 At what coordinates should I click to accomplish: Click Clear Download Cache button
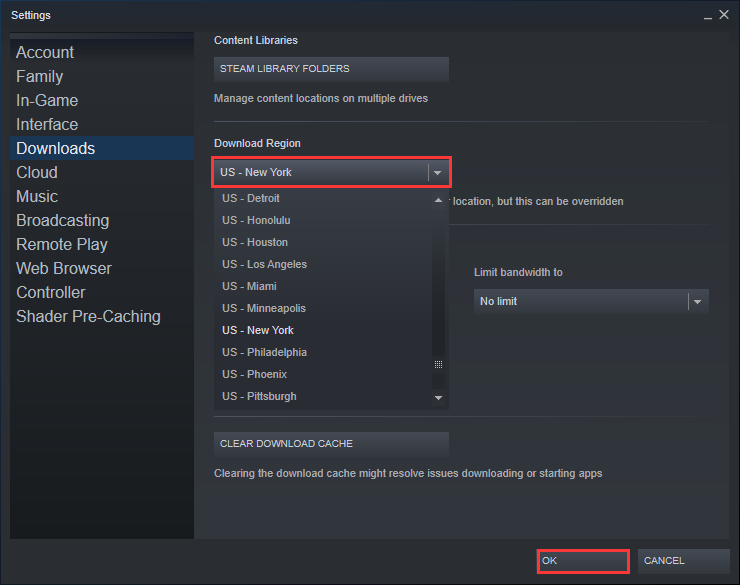tap(331, 443)
